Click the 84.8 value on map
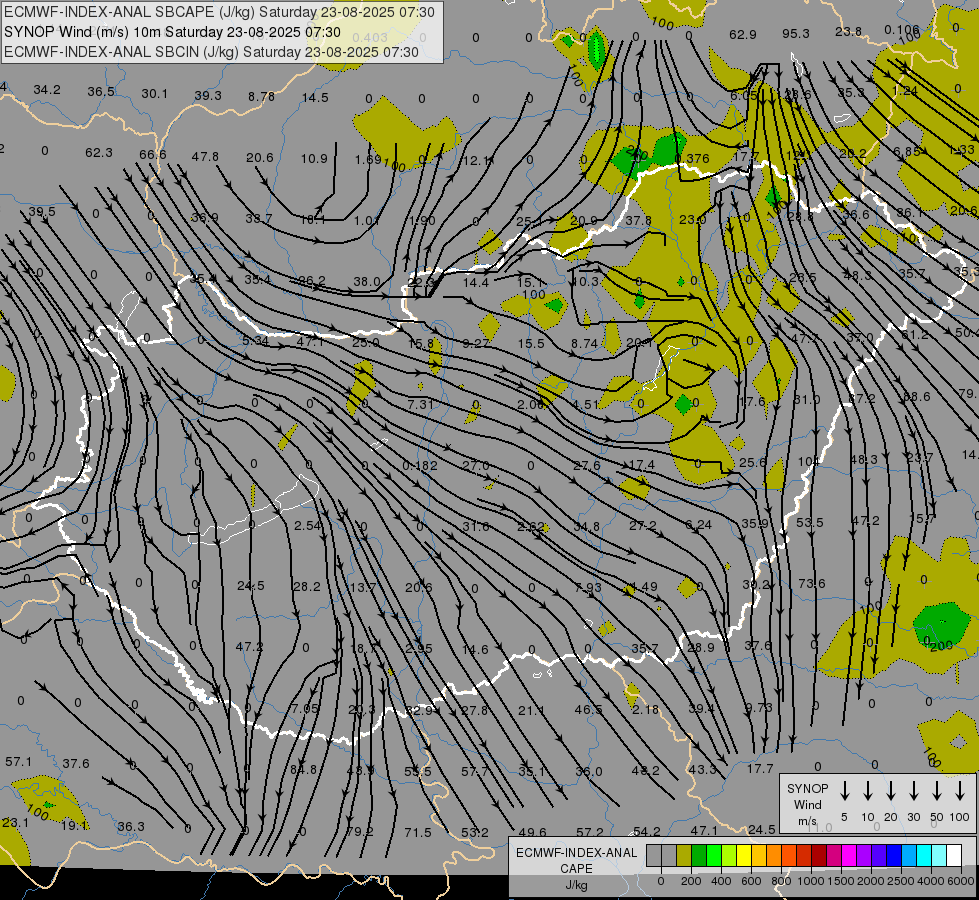This screenshot has width=979, height=900. pyautogui.click(x=303, y=769)
